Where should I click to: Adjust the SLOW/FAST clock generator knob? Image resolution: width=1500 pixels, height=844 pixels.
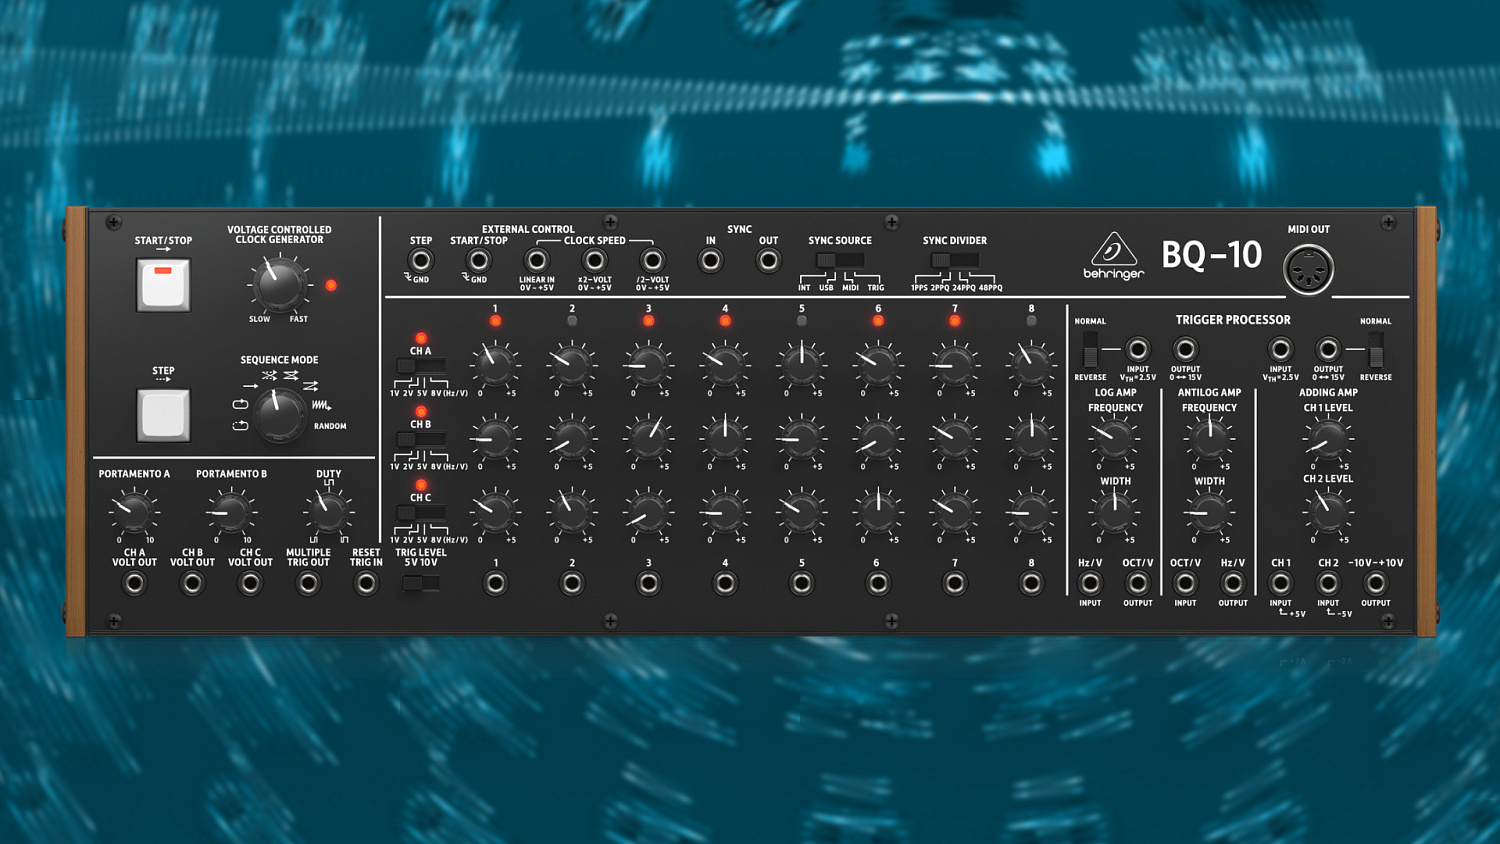(278, 285)
